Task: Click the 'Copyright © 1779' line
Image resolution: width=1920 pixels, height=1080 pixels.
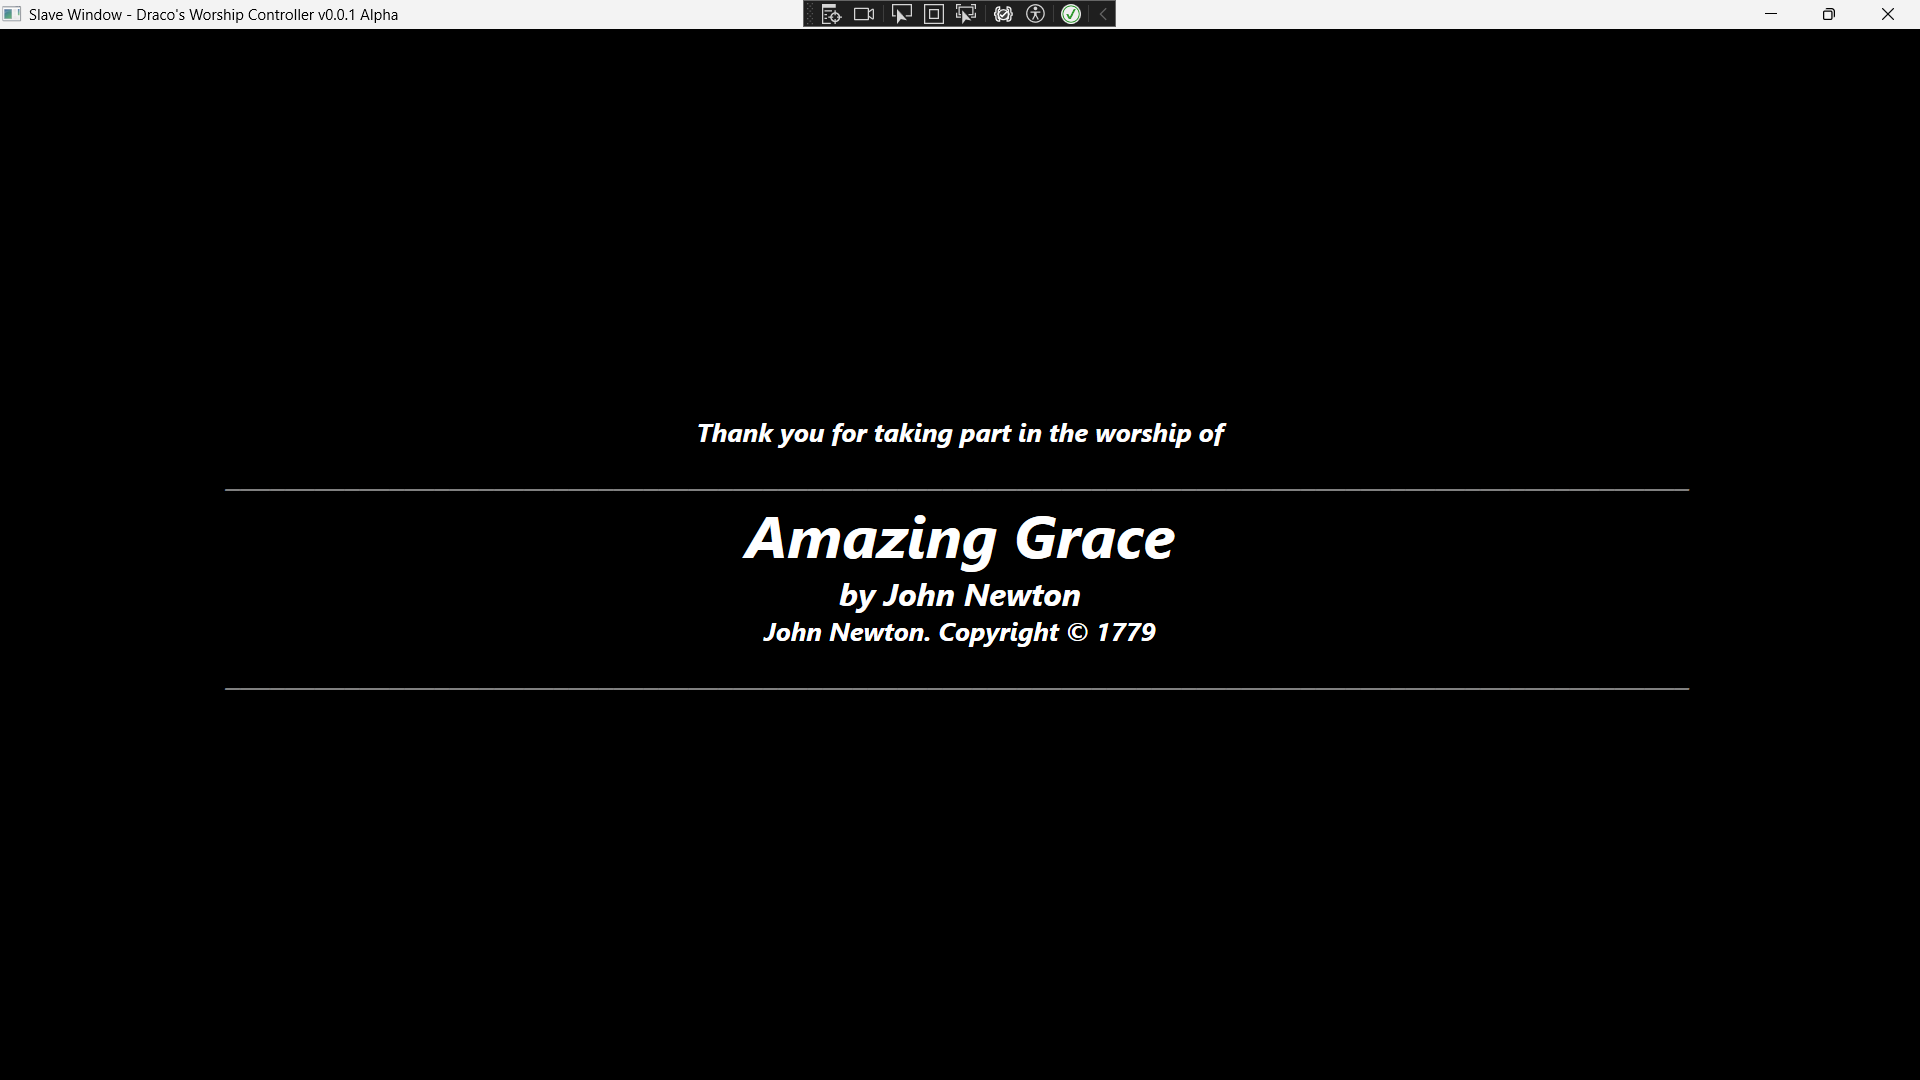Action: point(1047,633)
